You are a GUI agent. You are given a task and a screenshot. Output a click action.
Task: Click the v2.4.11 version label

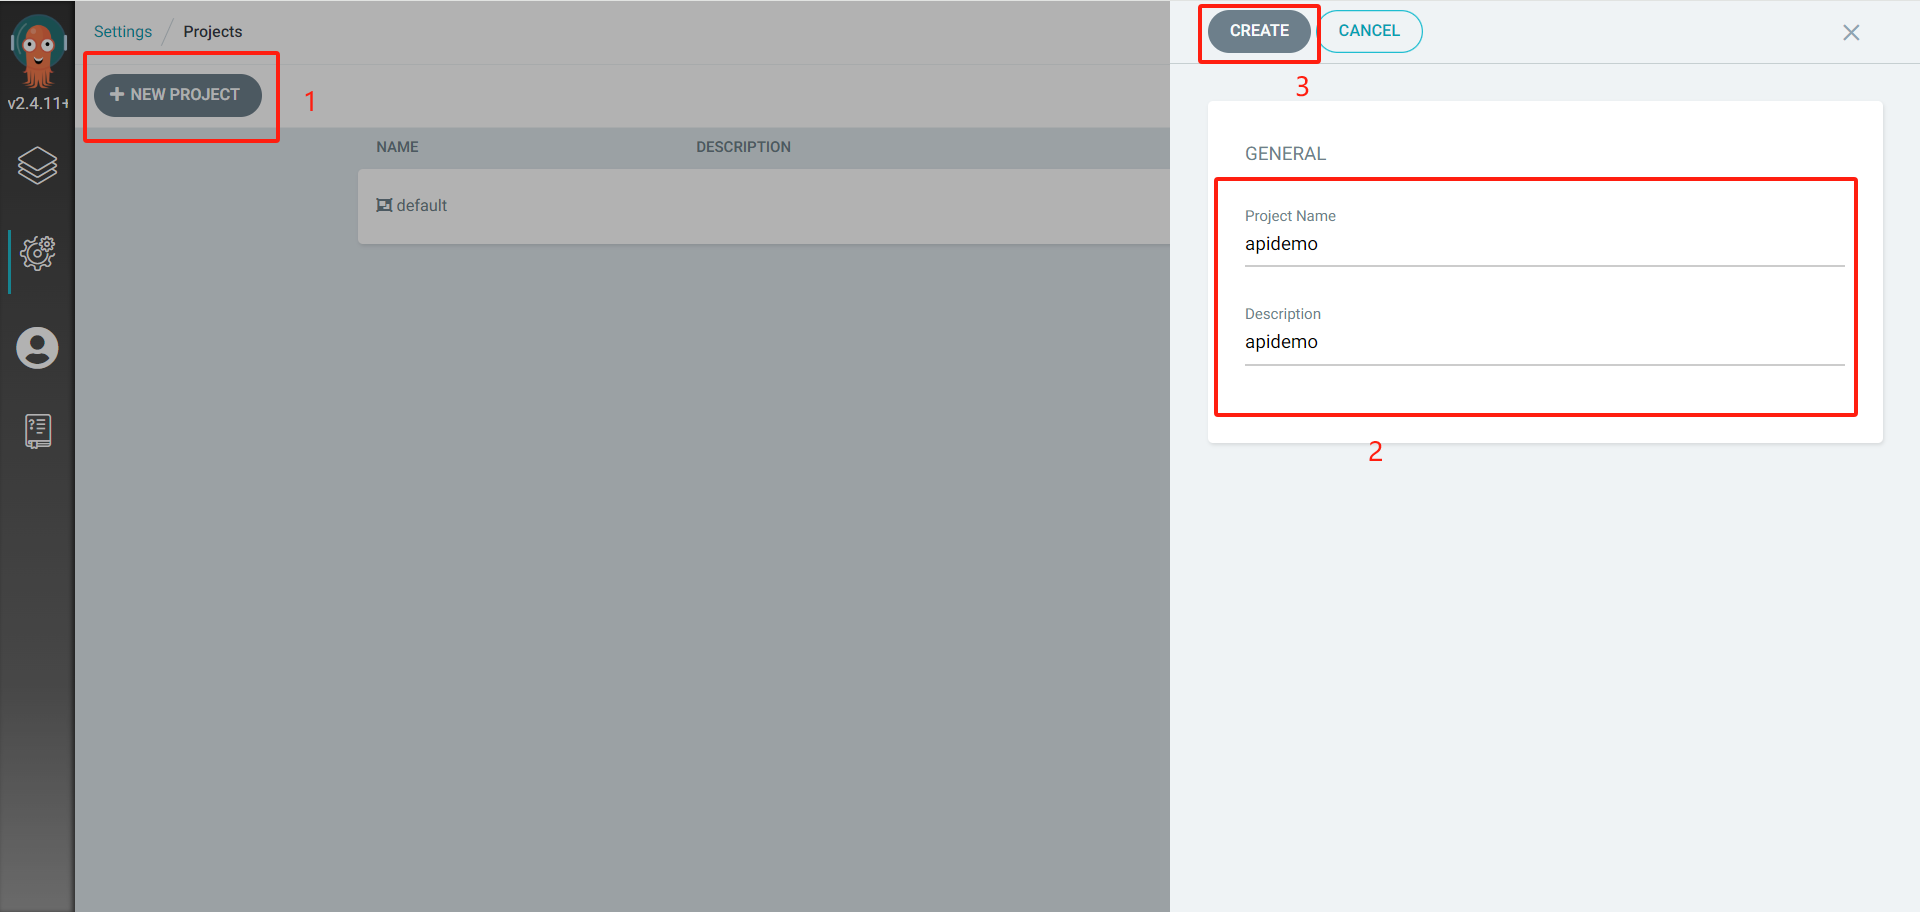37,101
